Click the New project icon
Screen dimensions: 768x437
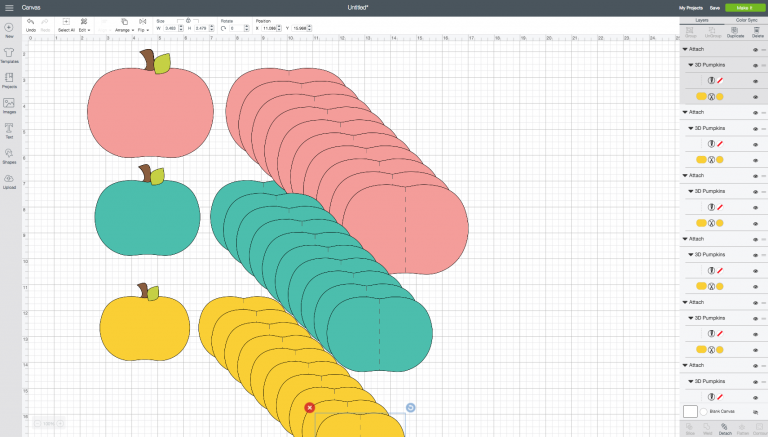9,29
